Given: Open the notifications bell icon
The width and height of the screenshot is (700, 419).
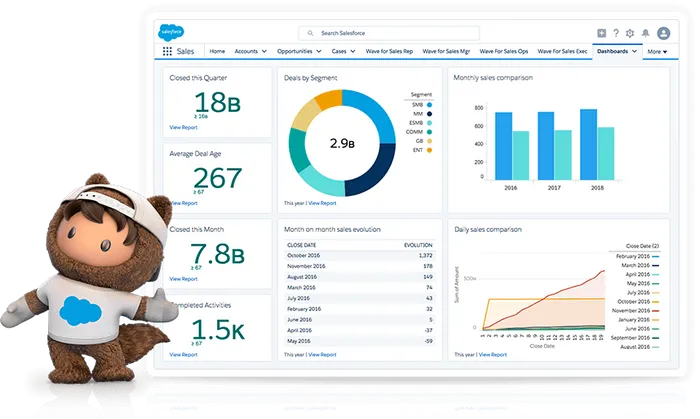Looking at the screenshot, I should coord(646,33).
